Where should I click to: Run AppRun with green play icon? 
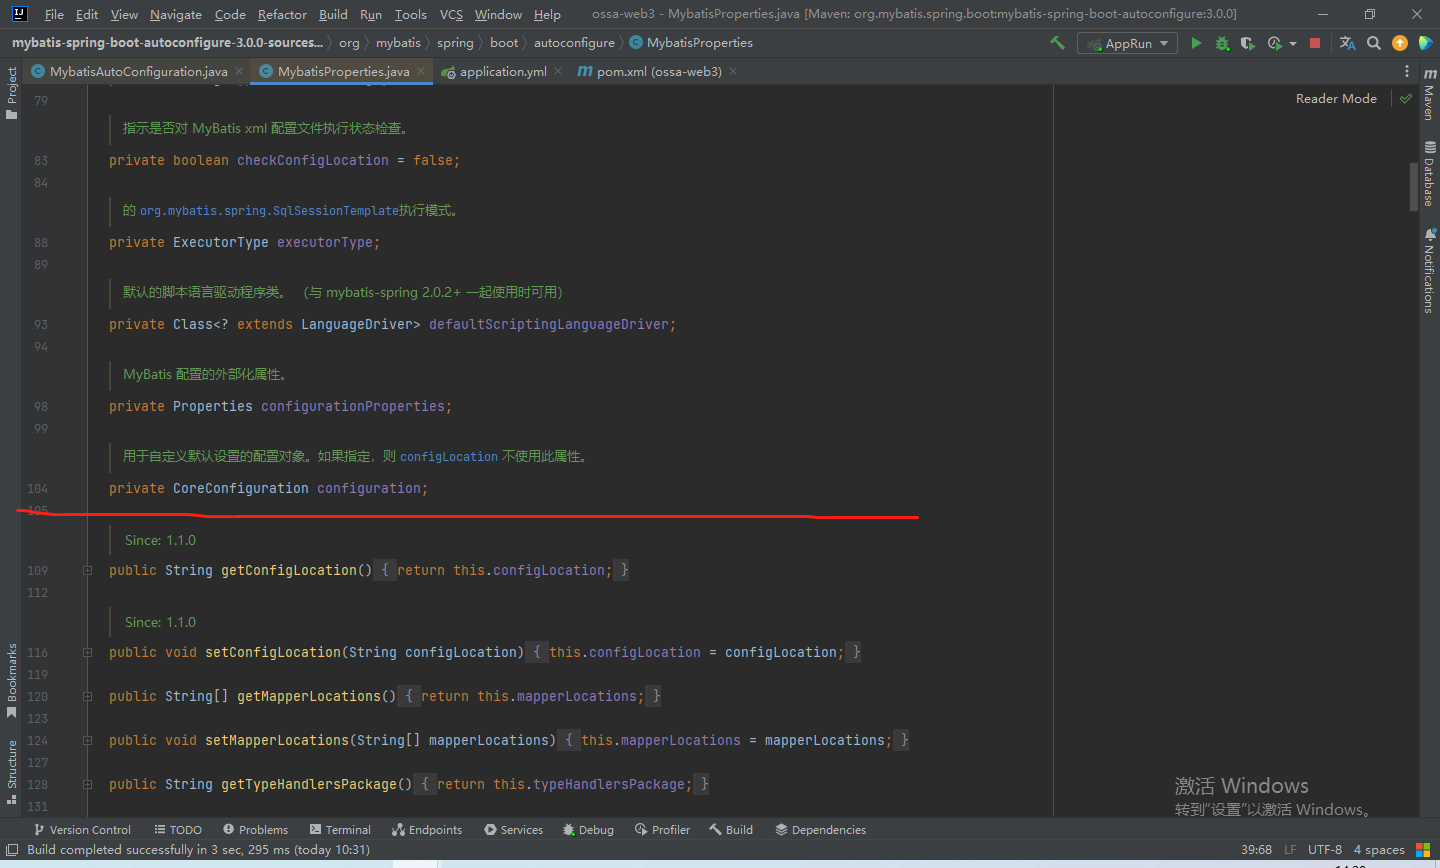pos(1196,43)
